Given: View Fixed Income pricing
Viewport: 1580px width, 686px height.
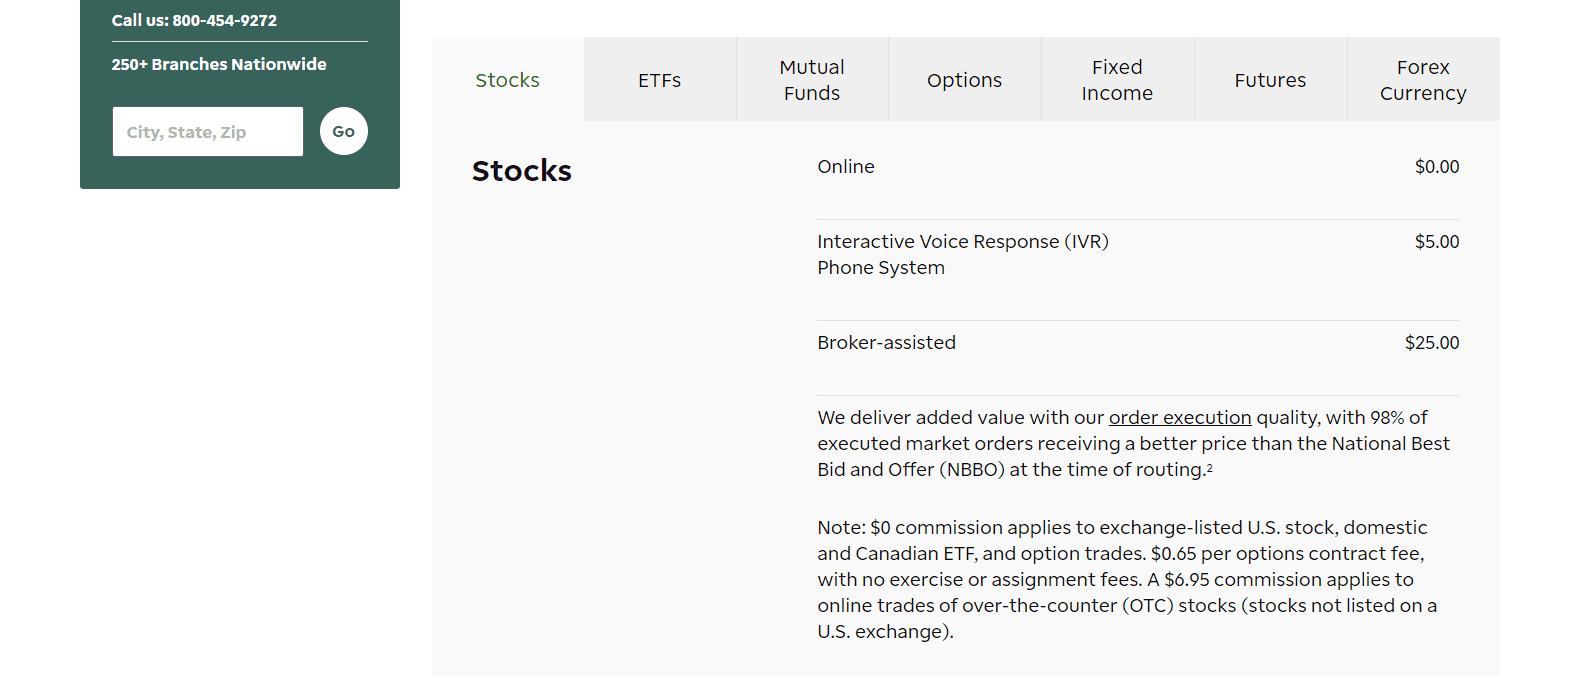Looking at the screenshot, I should (1117, 79).
